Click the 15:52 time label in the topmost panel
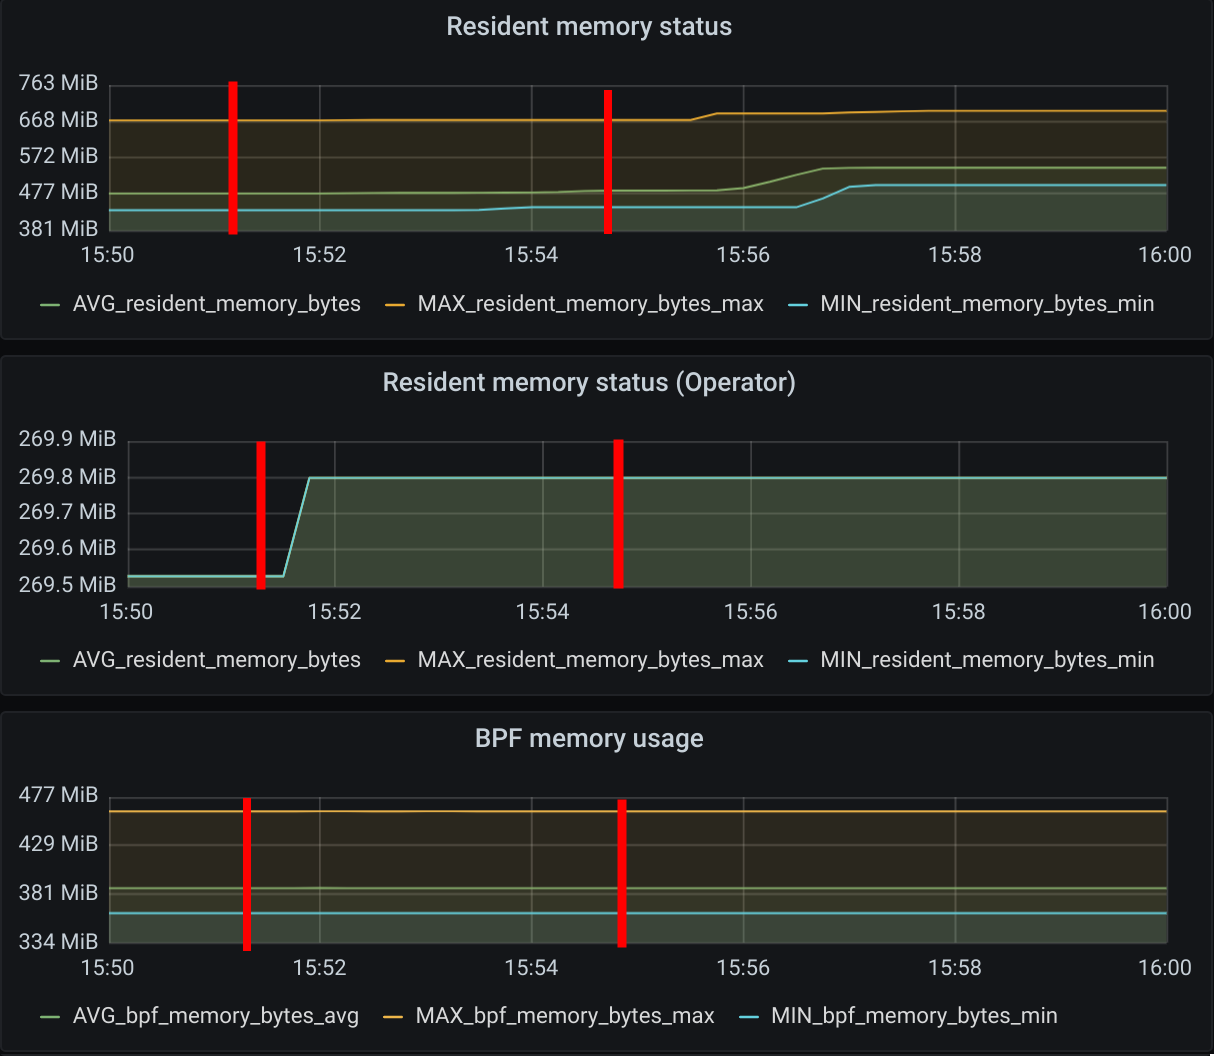Screen dimensions: 1214x1056 [x=320, y=255]
